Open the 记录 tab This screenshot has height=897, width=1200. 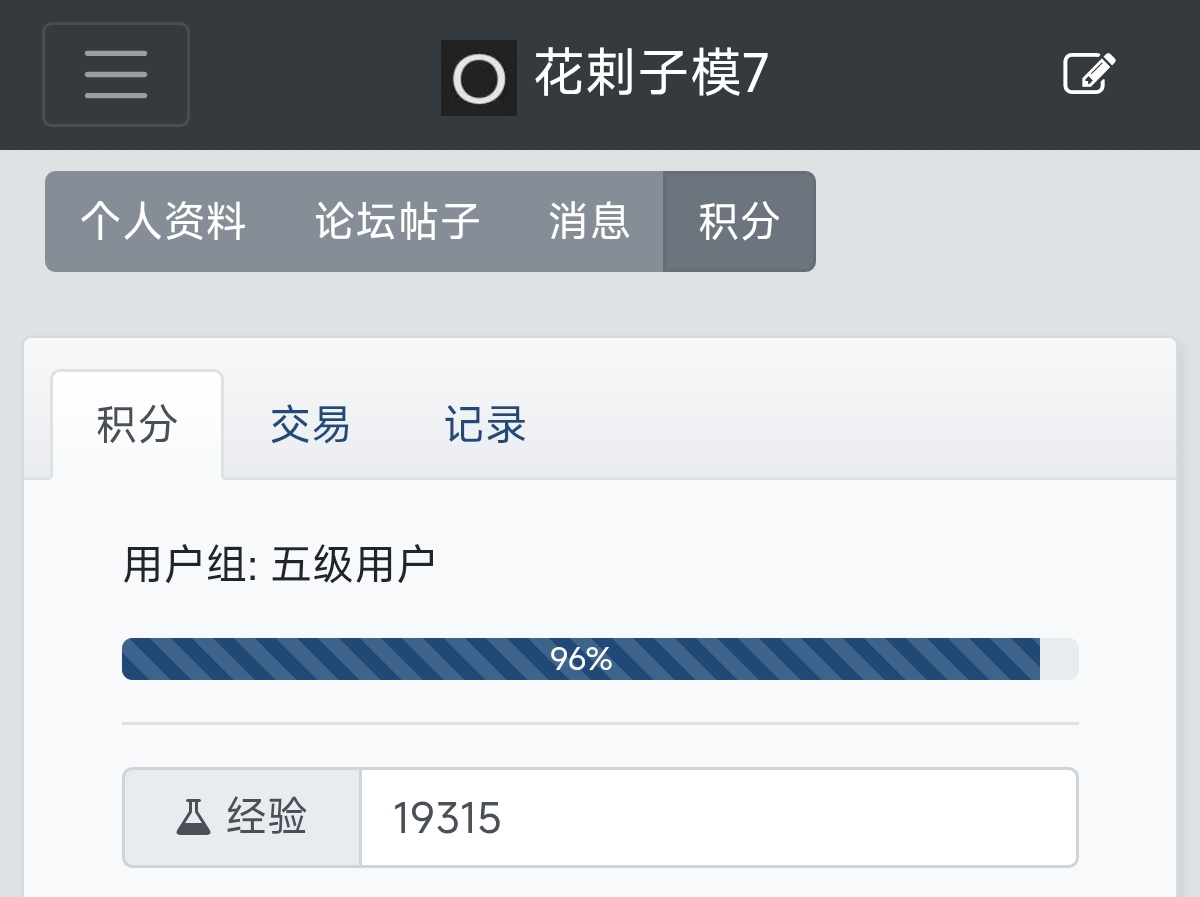(x=485, y=425)
